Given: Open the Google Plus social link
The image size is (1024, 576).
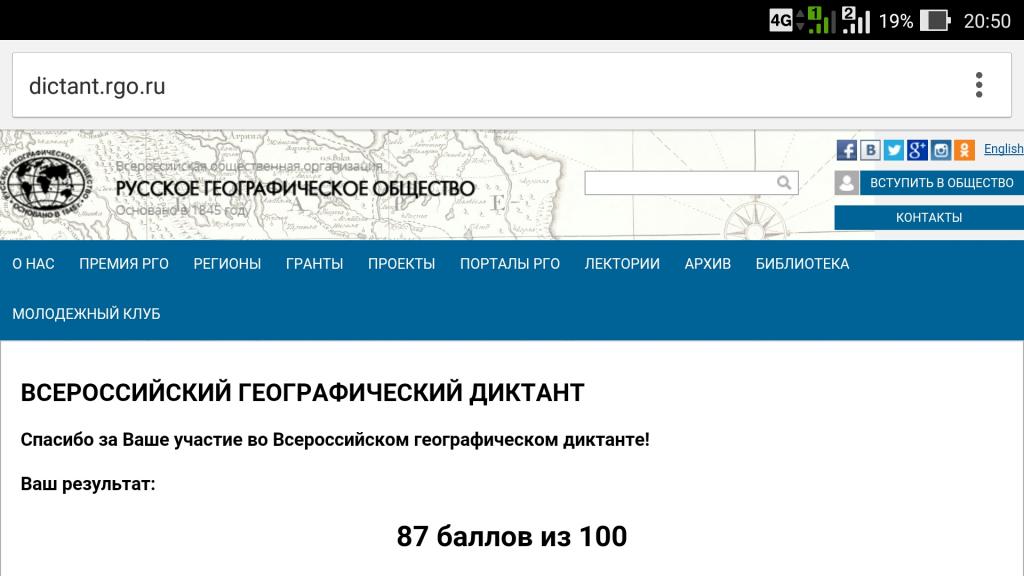Looking at the screenshot, I should pyautogui.click(x=917, y=150).
